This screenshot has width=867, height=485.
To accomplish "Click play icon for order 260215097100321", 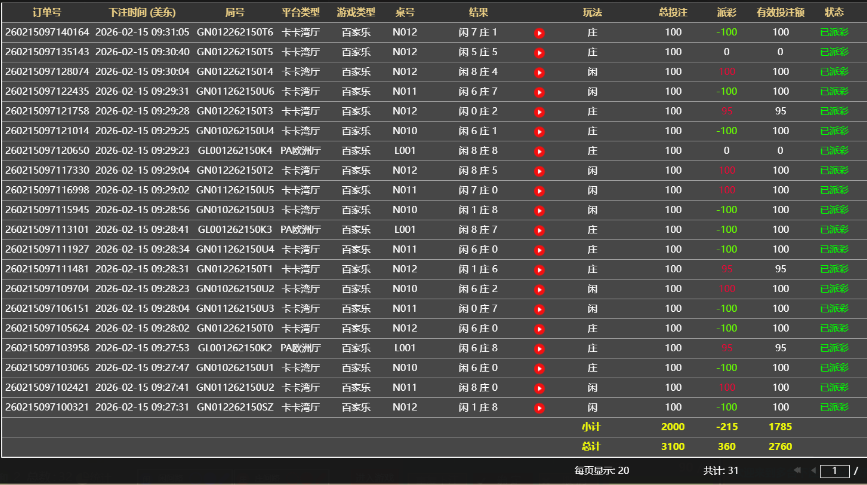I will (539, 408).
